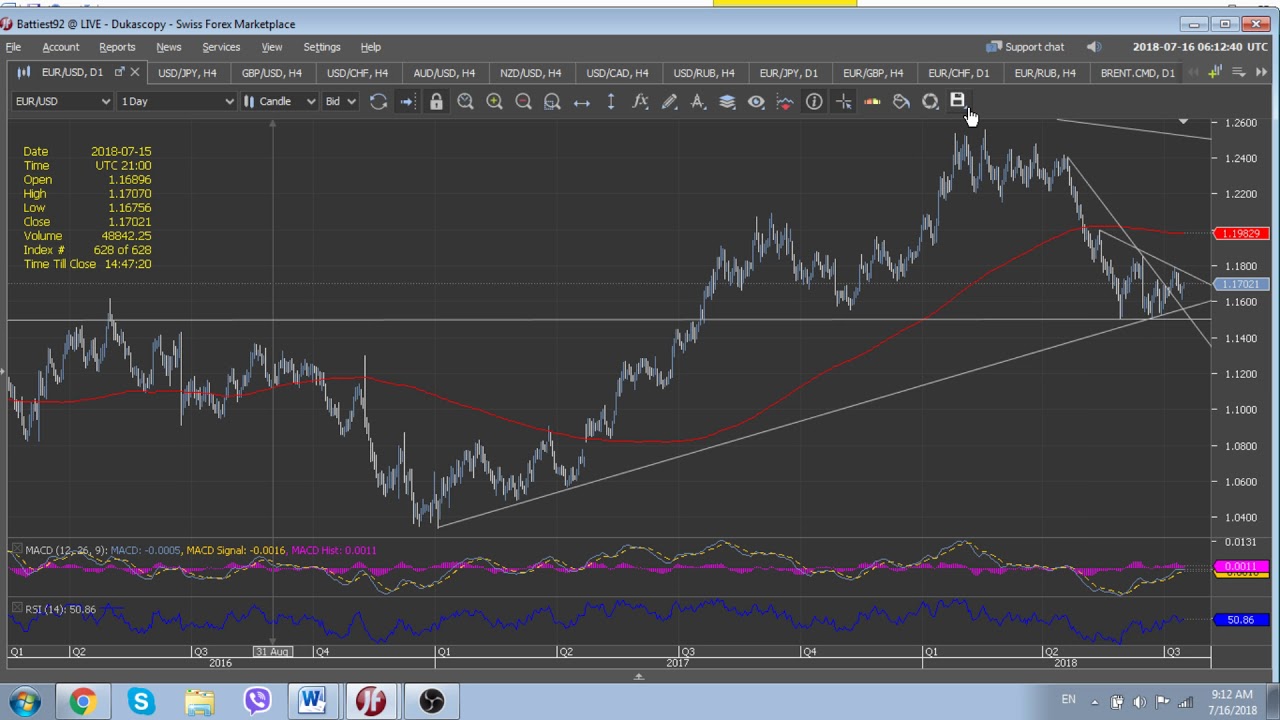
Task: Undock the EUR/USD, D1 chart tab
Action: pos(119,72)
